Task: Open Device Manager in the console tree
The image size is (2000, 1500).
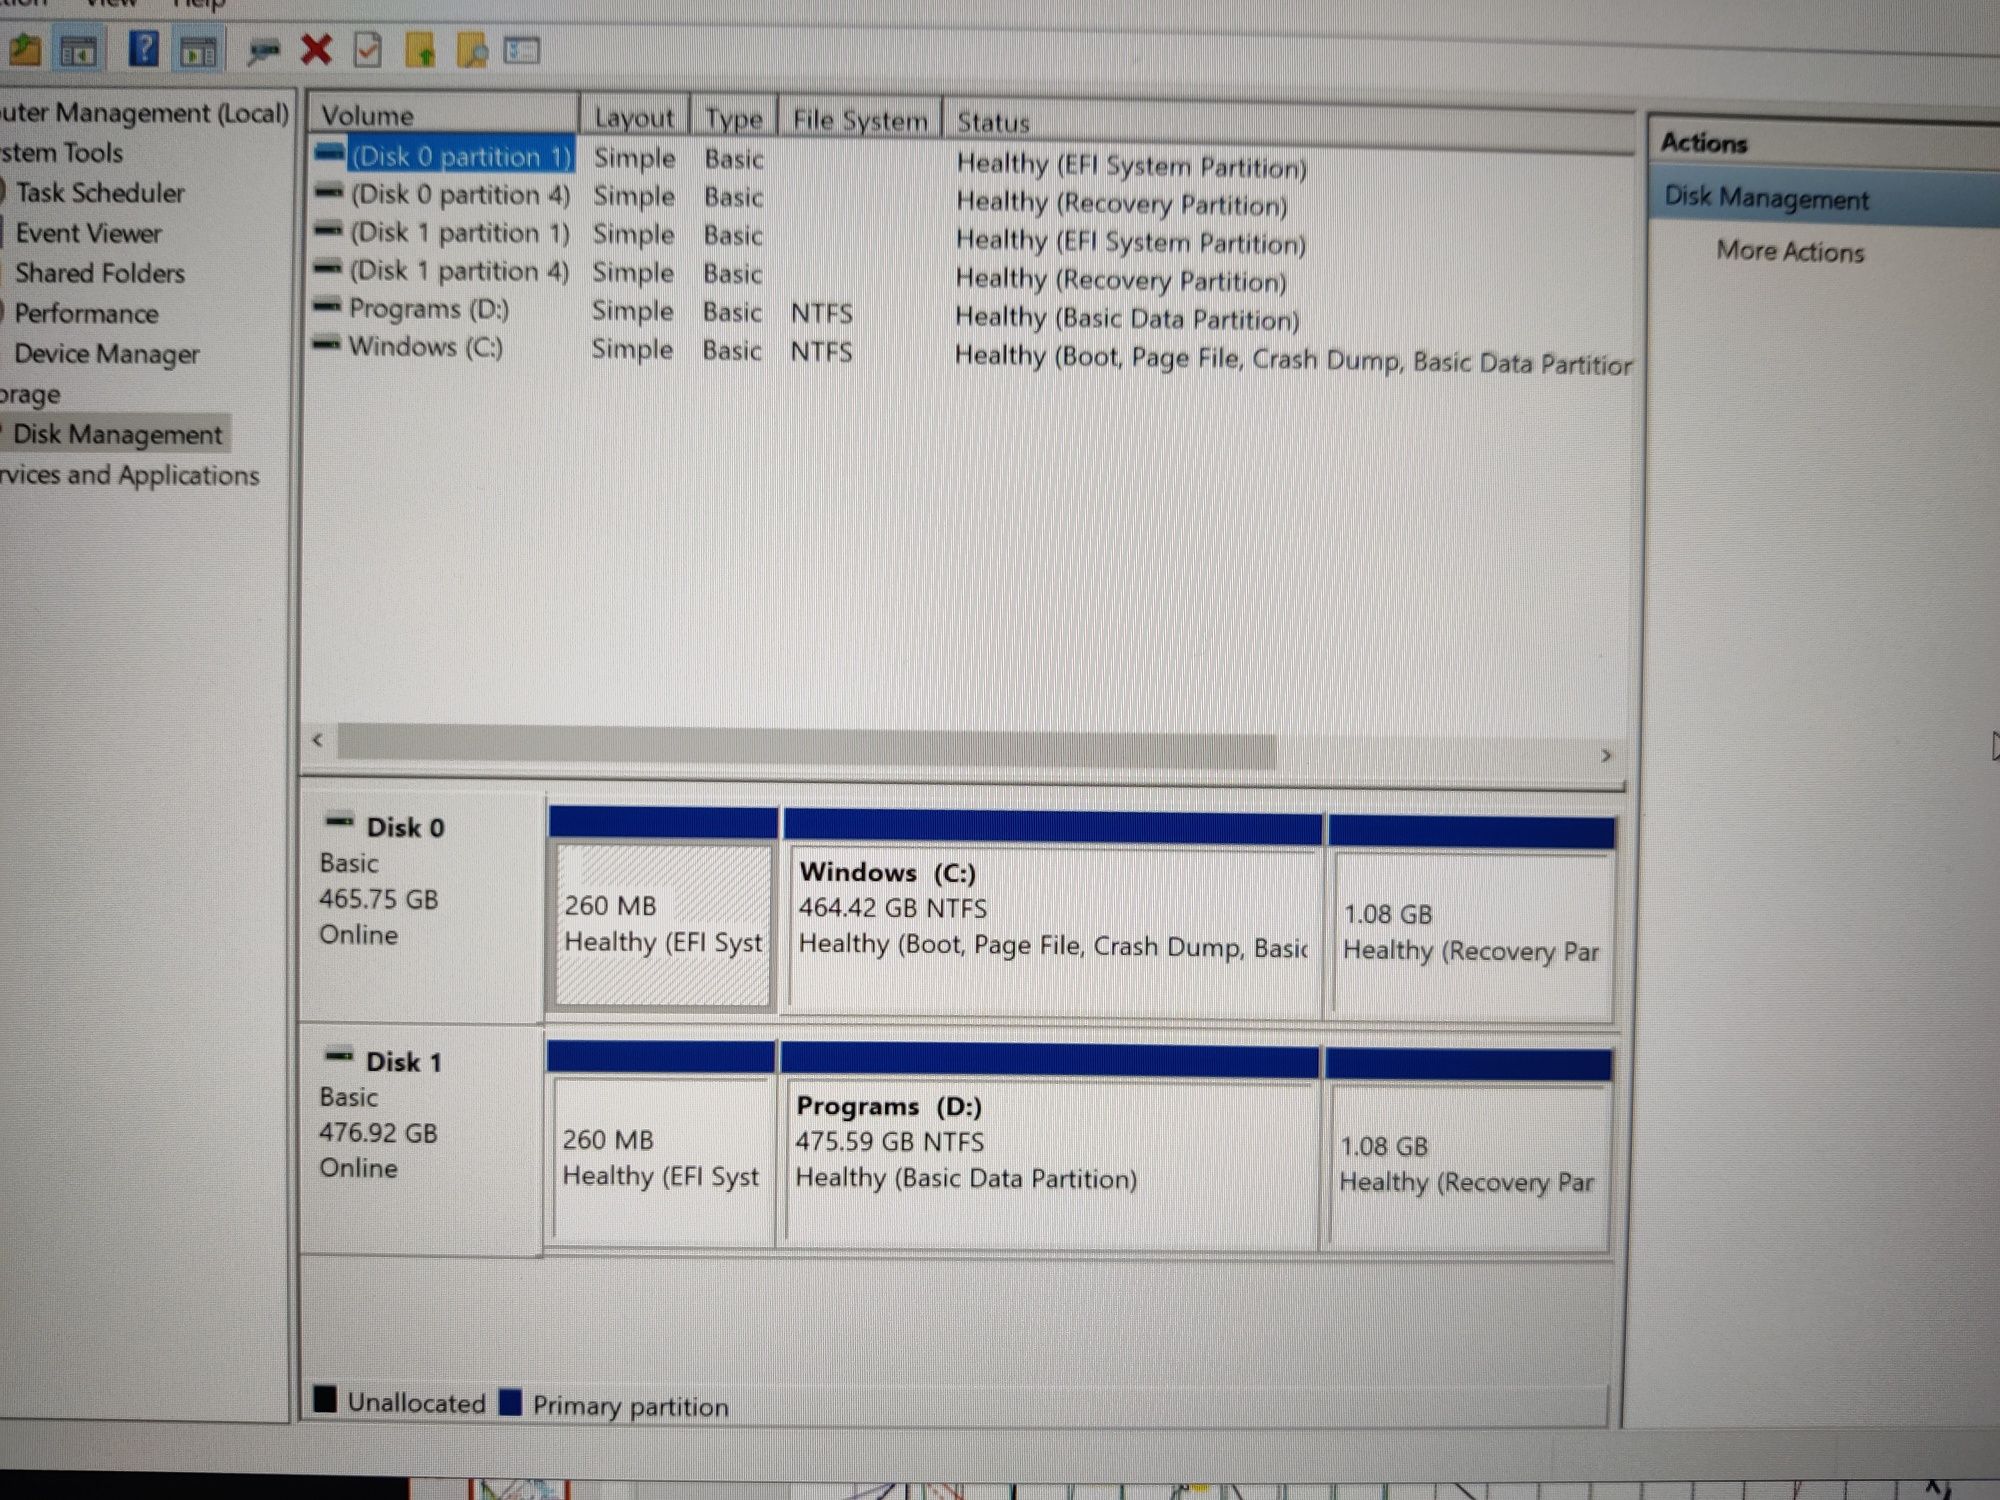Action: tap(106, 354)
